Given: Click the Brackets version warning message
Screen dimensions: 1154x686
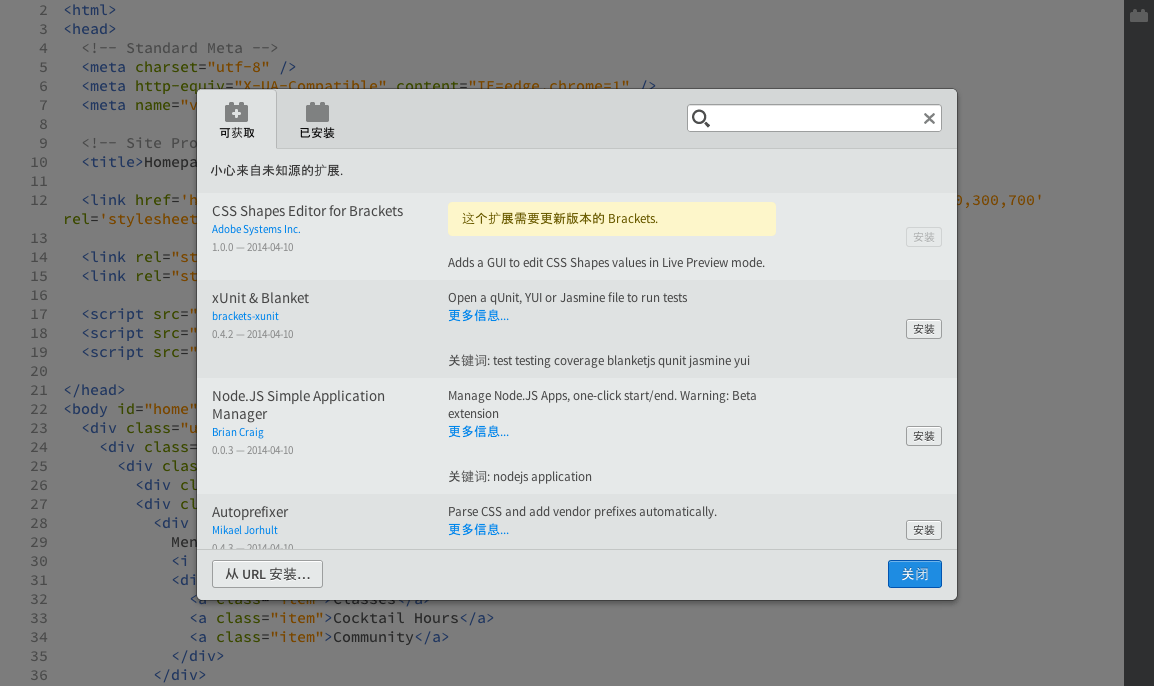Looking at the screenshot, I should 612,219.
